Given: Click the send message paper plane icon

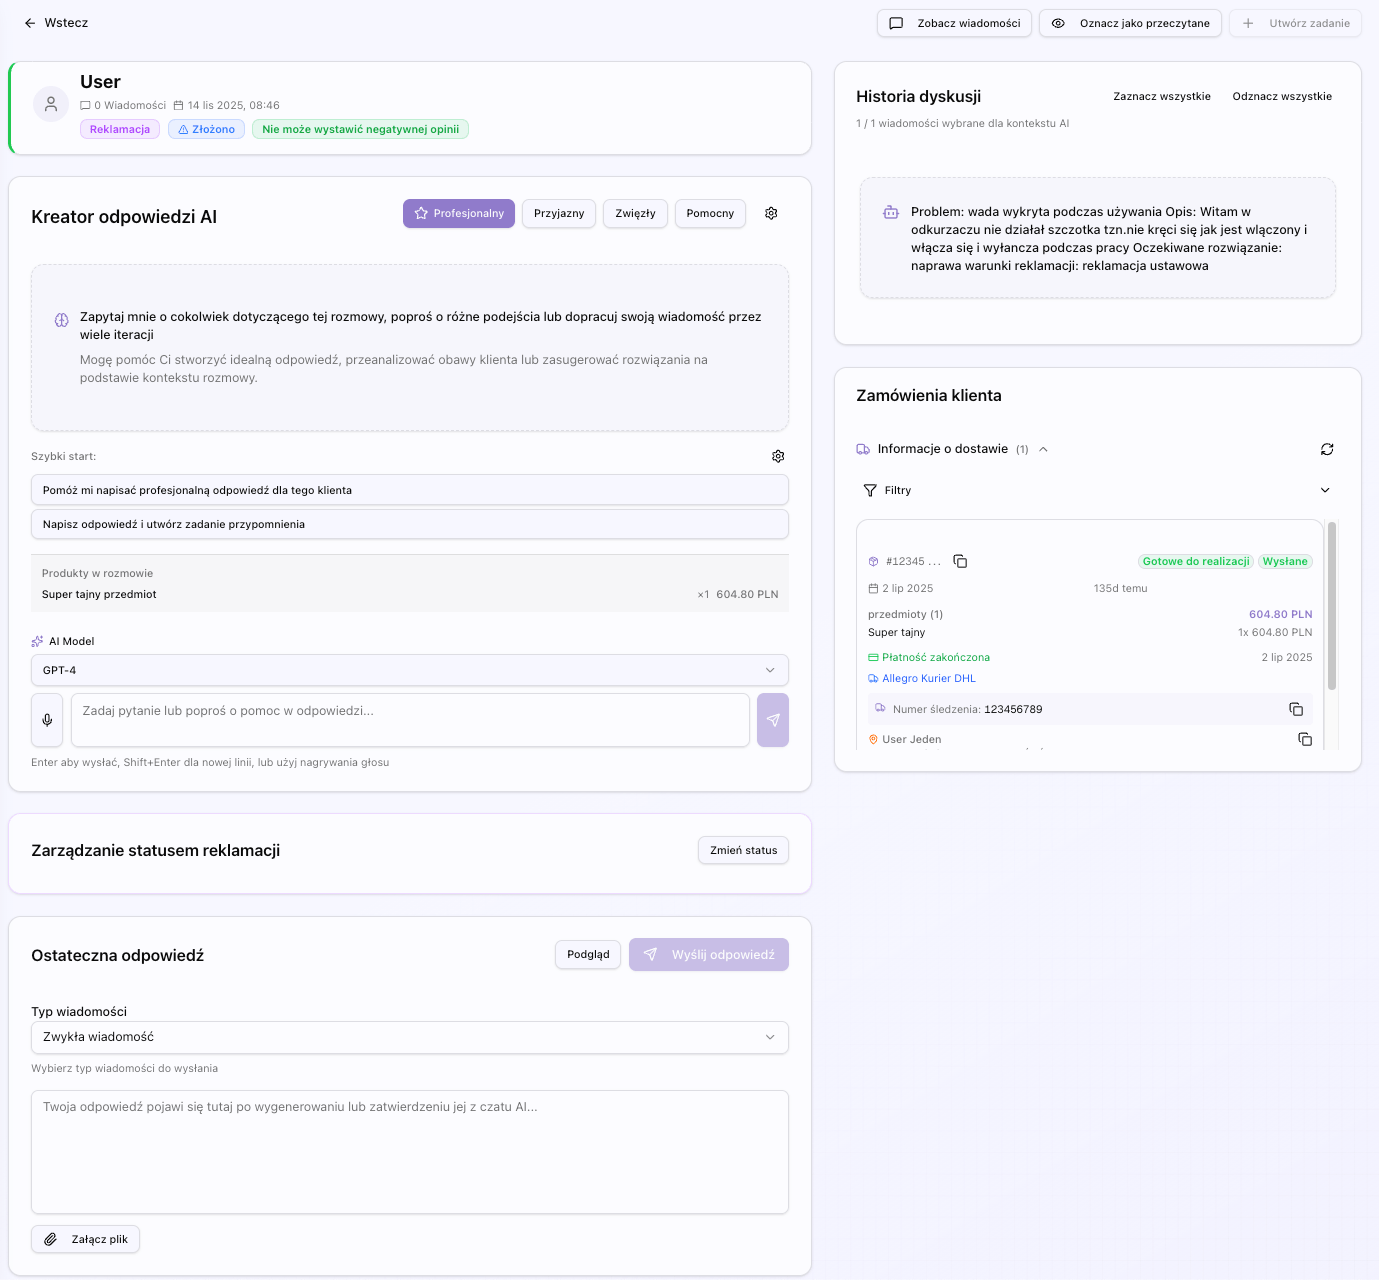Looking at the screenshot, I should pos(772,720).
